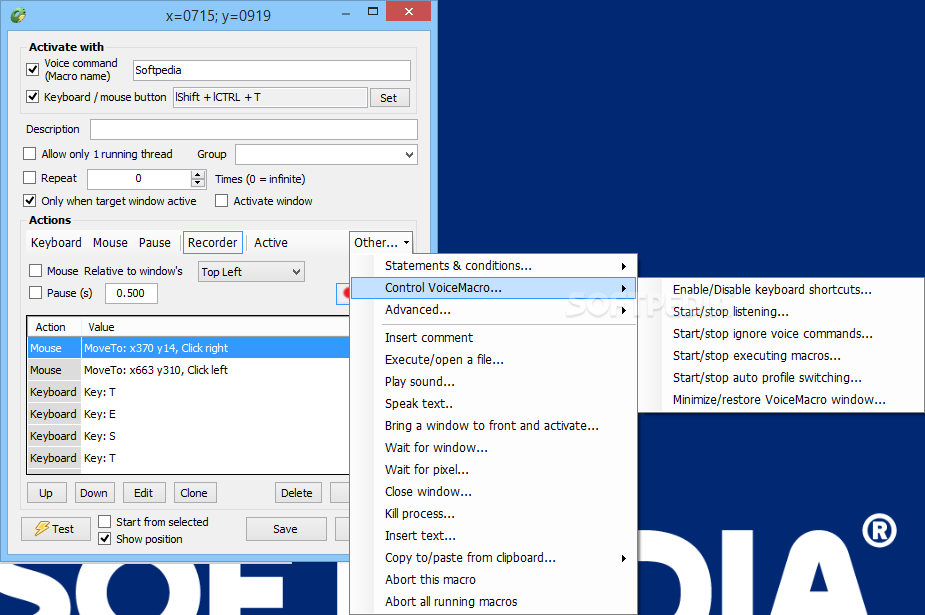
Task: Click the Down button
Action: [94, 493]
